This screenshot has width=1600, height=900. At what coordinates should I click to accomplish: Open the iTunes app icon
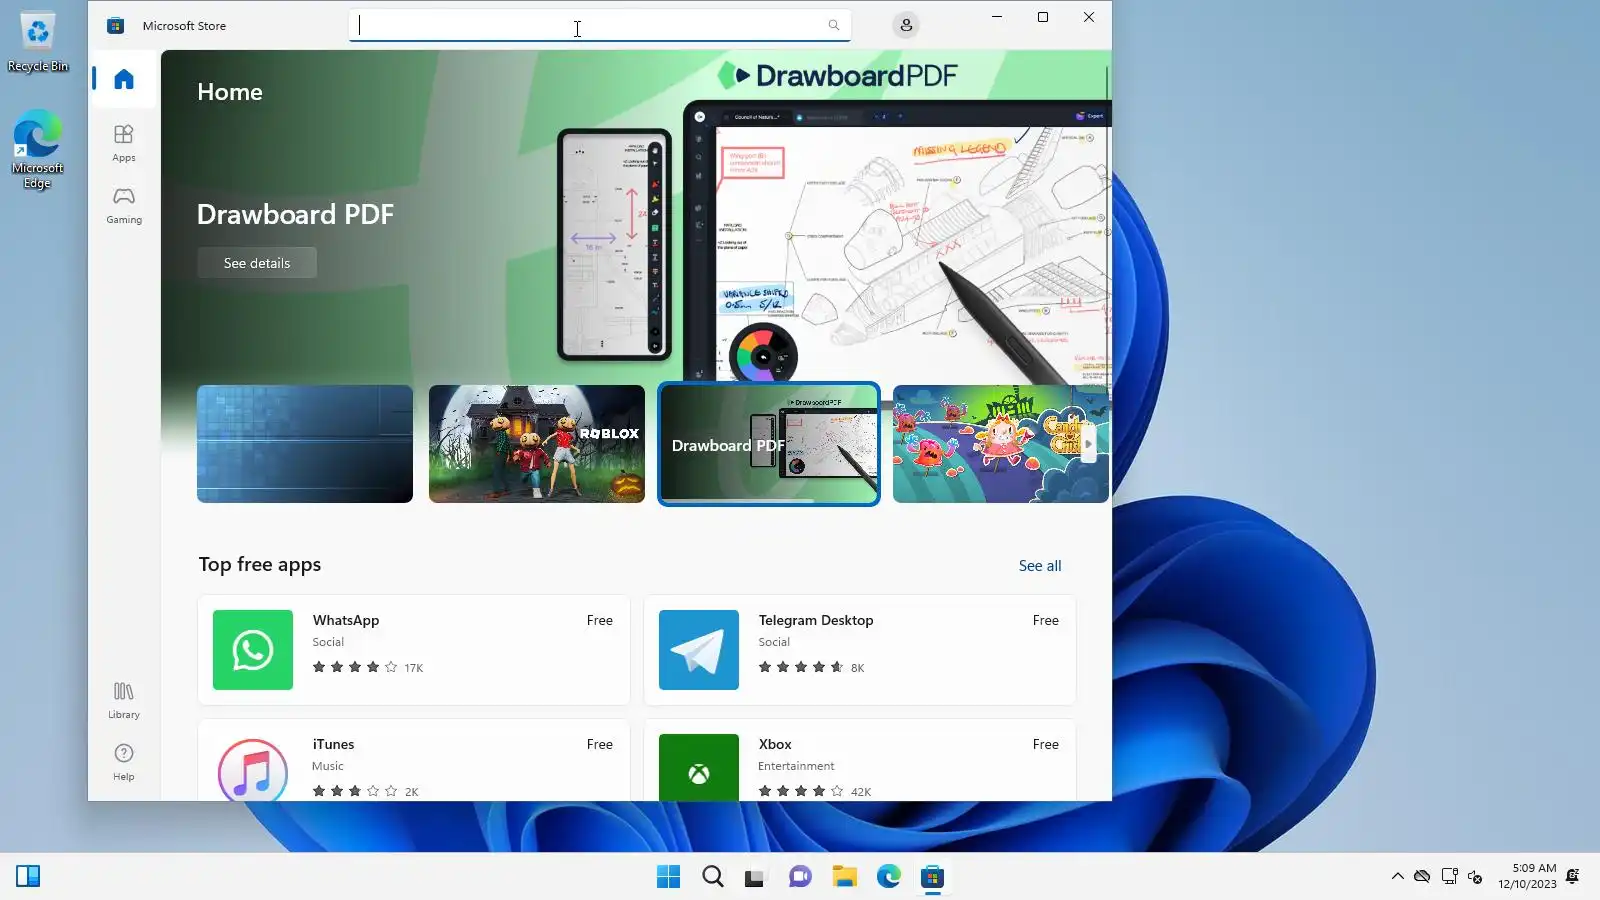[x=253, y=768]
